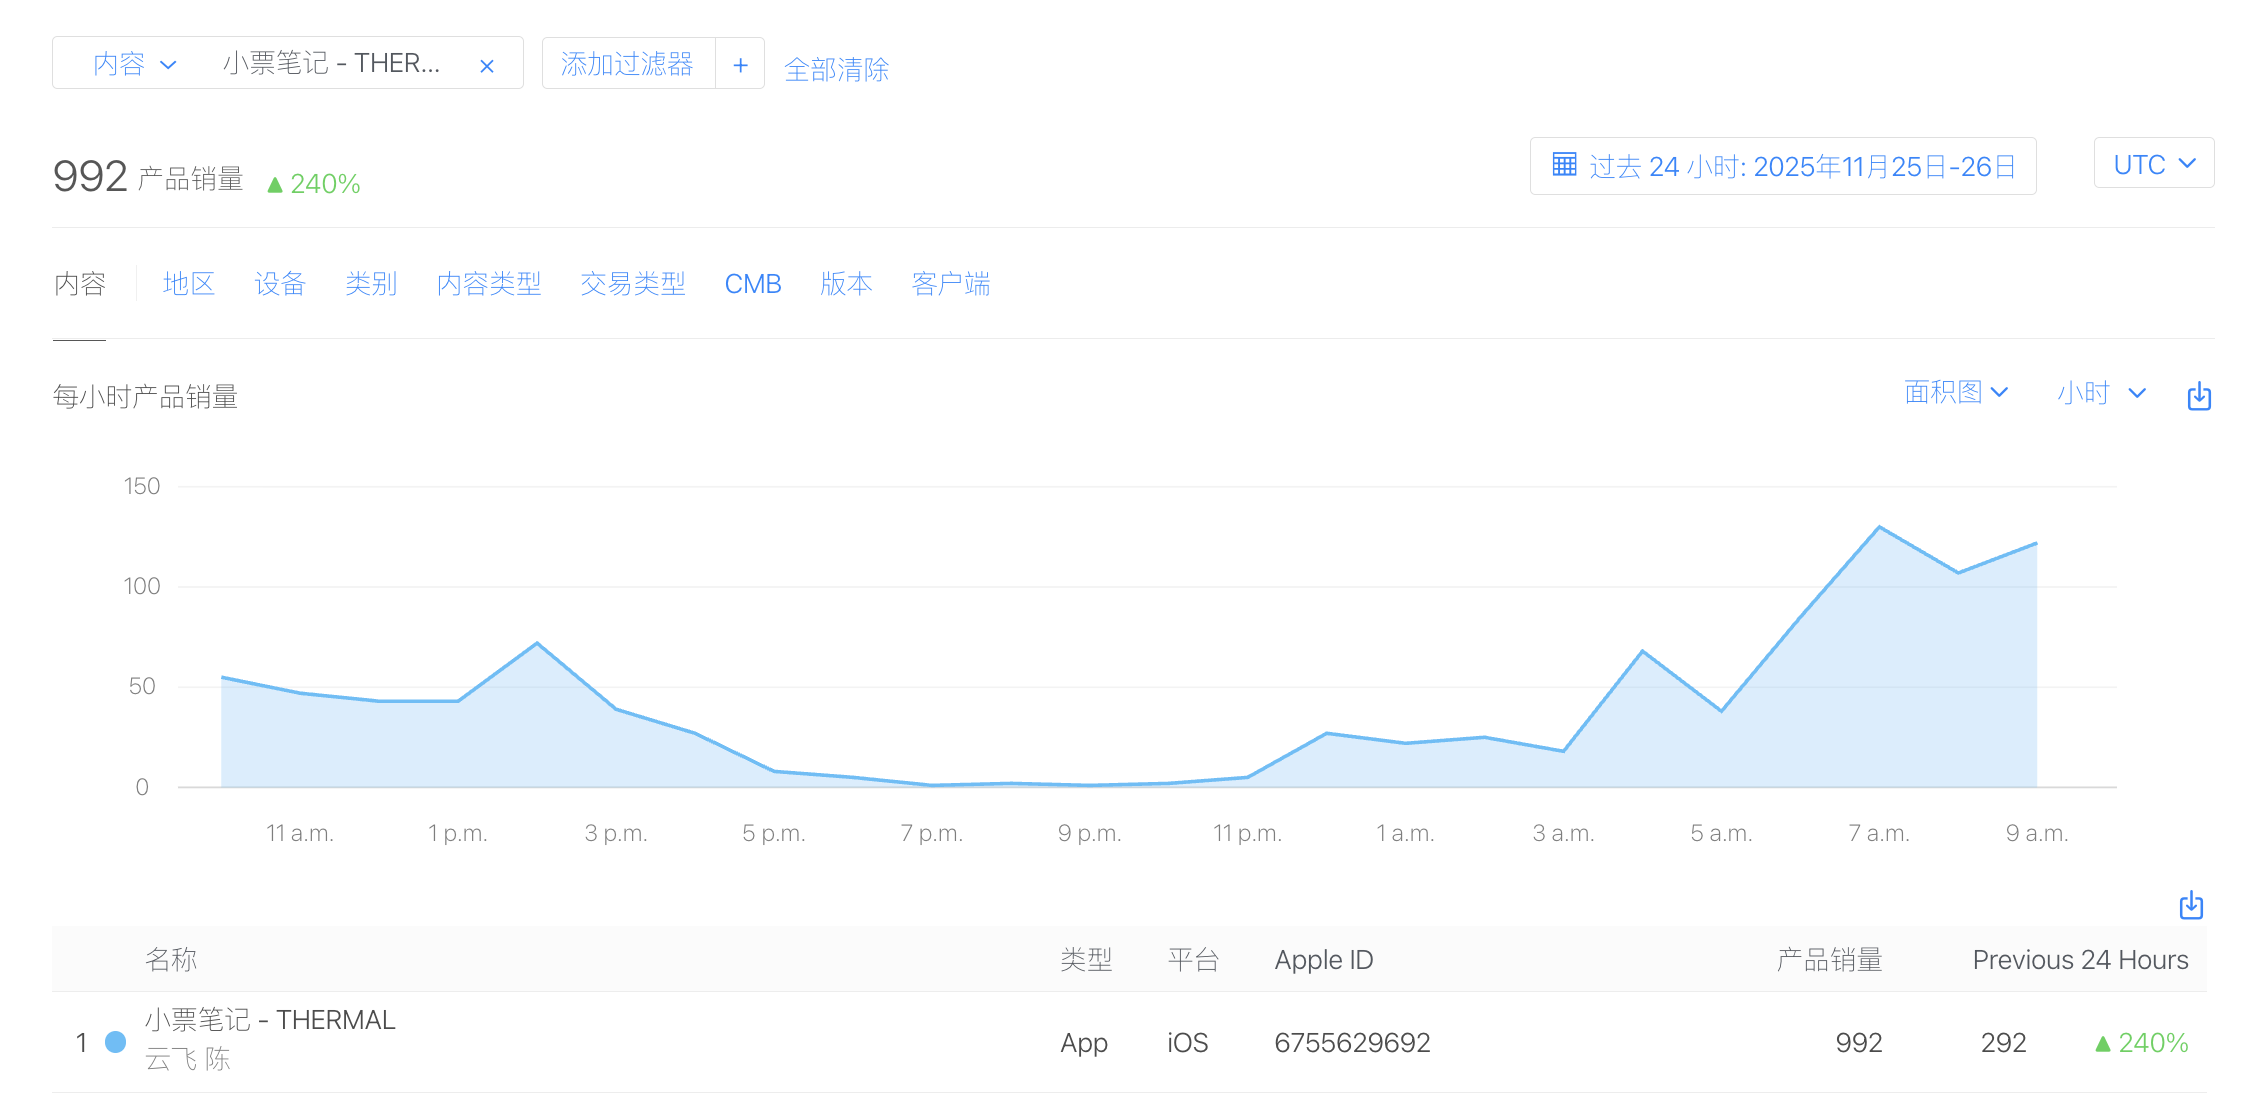Open the 内容 filter dropdown
The height and width of the screenshot is (1096, 2256).
(x=134, y=64)
